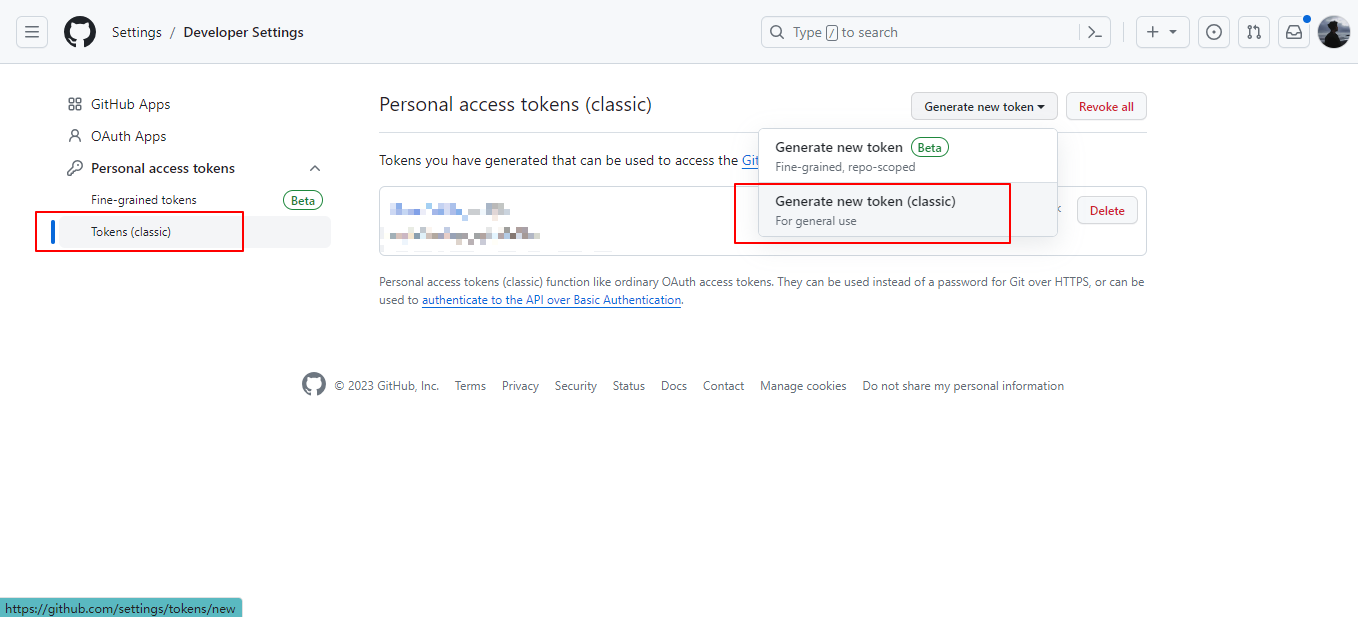
Task: Delete the listed access token
Action: 1107,211
